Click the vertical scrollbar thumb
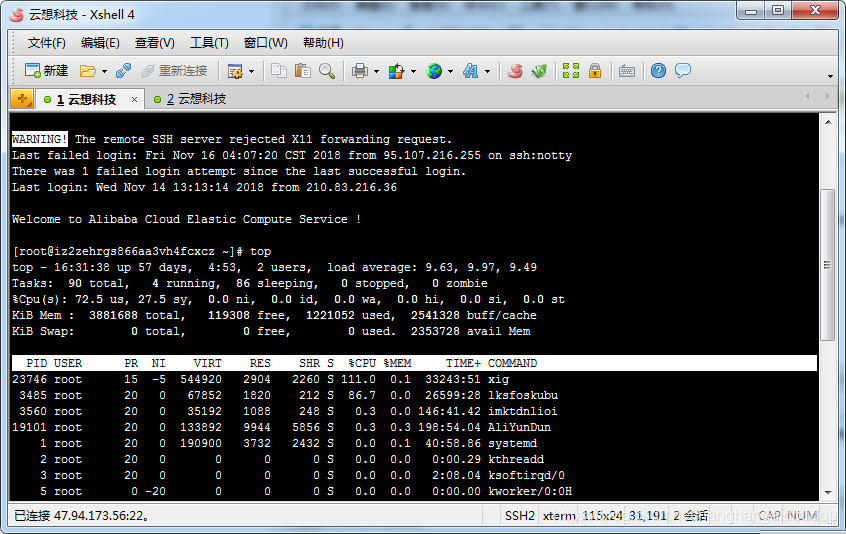The height and width of the screenshot is (534, 846). [828, 264]
